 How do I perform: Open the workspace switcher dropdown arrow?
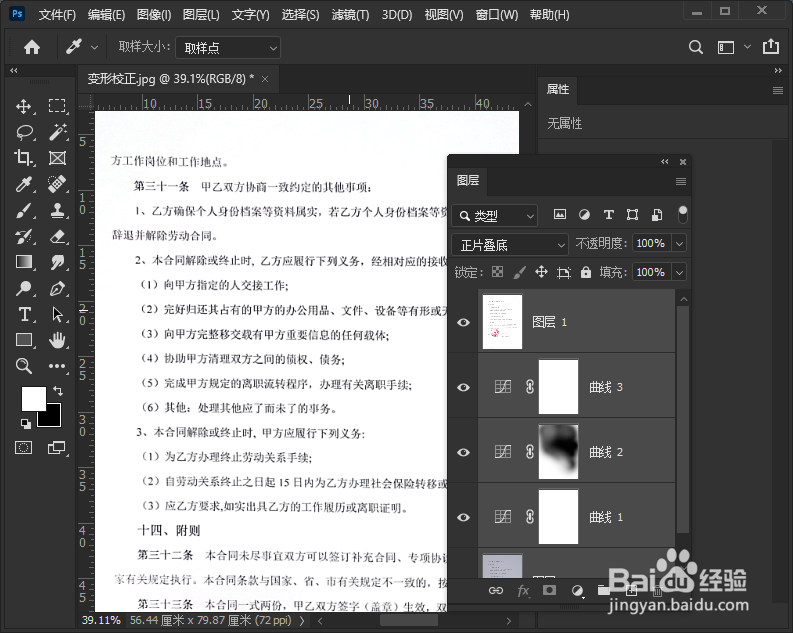(747, 47)
